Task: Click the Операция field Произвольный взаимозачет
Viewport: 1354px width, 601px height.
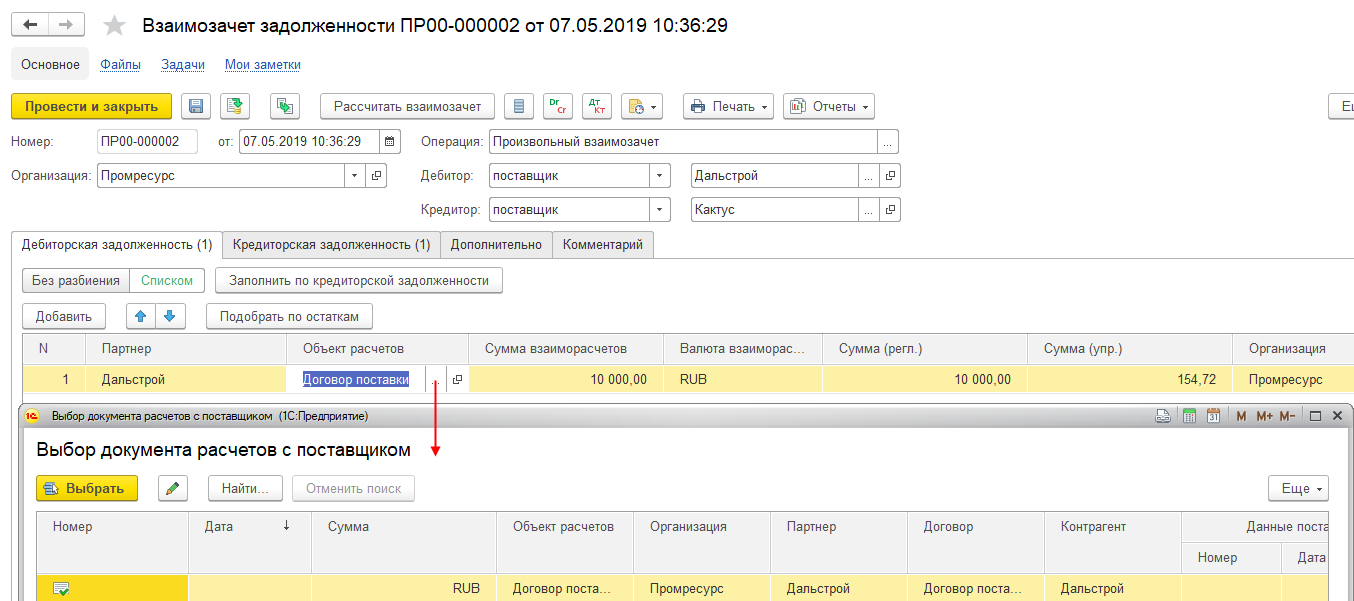Action: point(683,141)
